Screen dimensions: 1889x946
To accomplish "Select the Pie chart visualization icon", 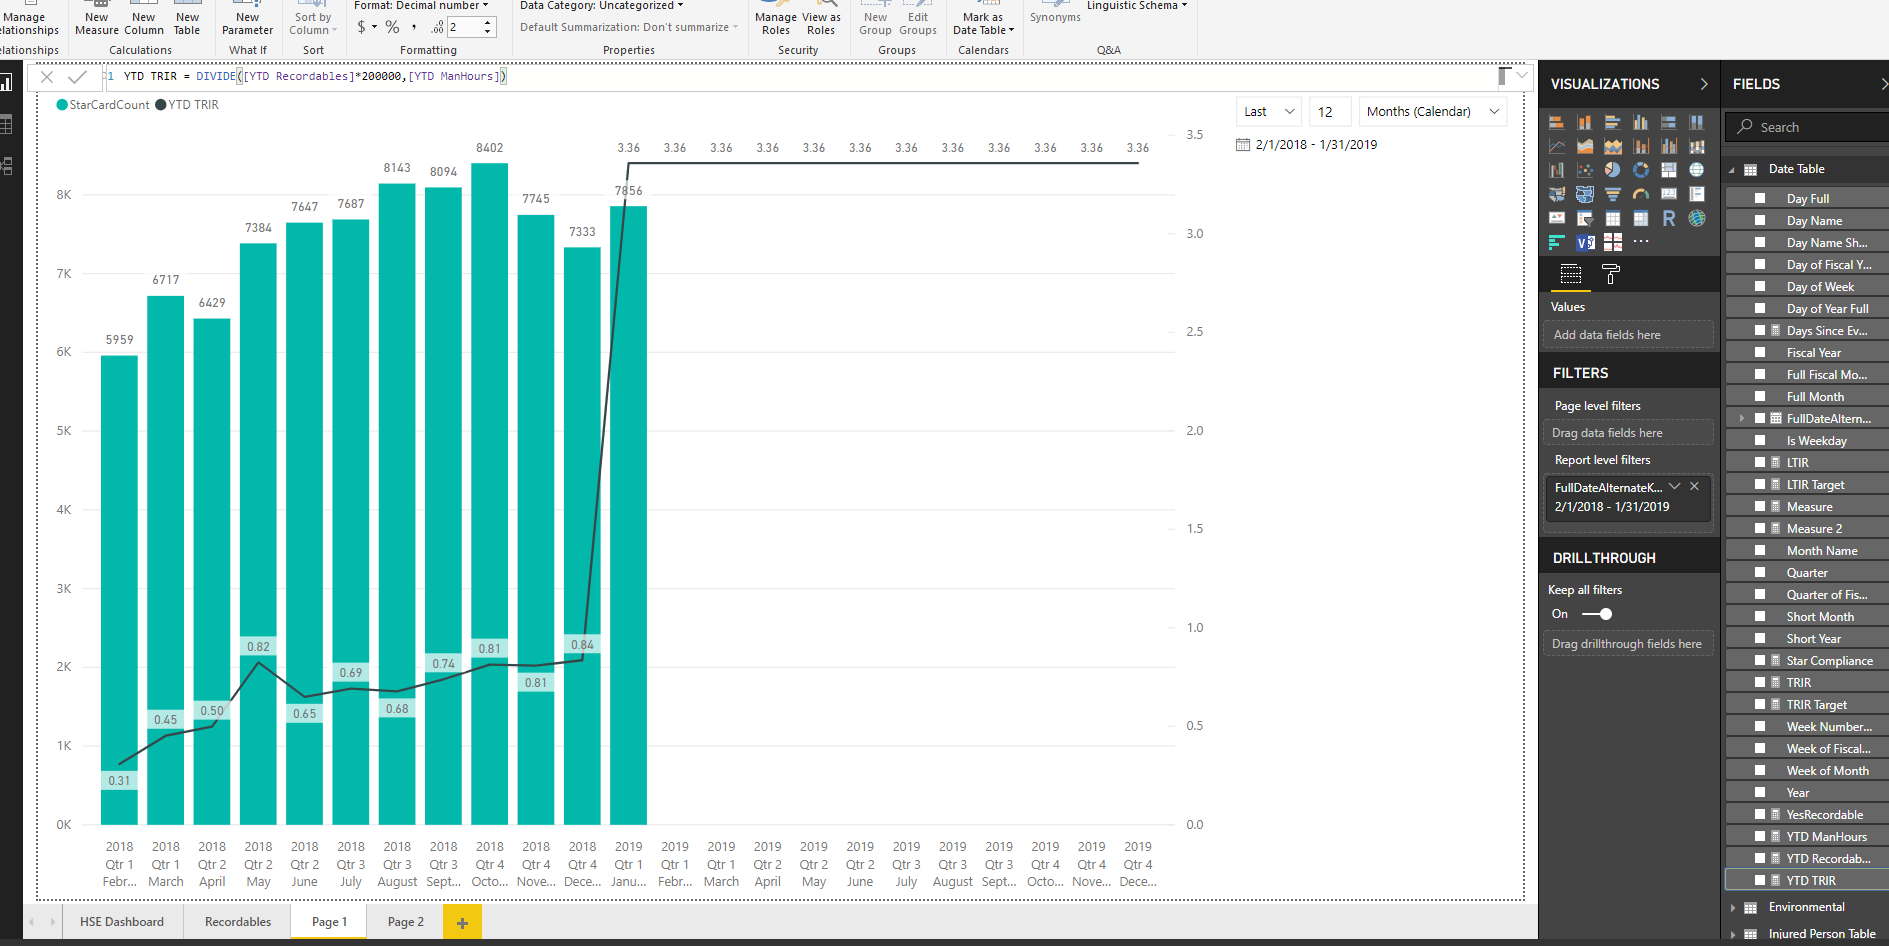I will [x=1612, y=170].
